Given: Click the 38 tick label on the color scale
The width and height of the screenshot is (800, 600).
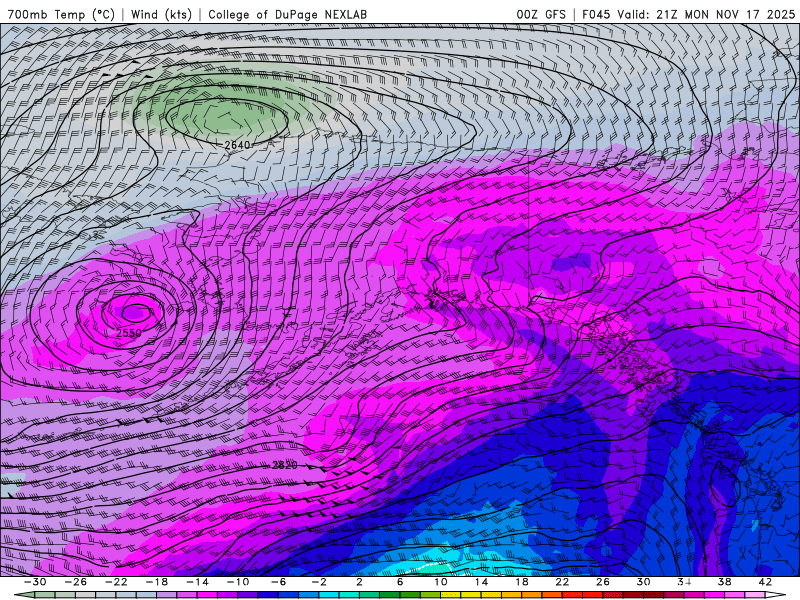Looking at the screenshot, I should click(724, 582).
